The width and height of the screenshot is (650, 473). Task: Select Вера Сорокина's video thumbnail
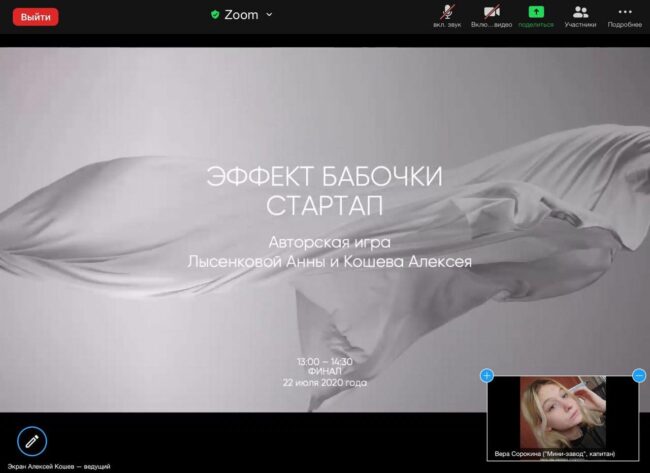click(x=562, y=412)
